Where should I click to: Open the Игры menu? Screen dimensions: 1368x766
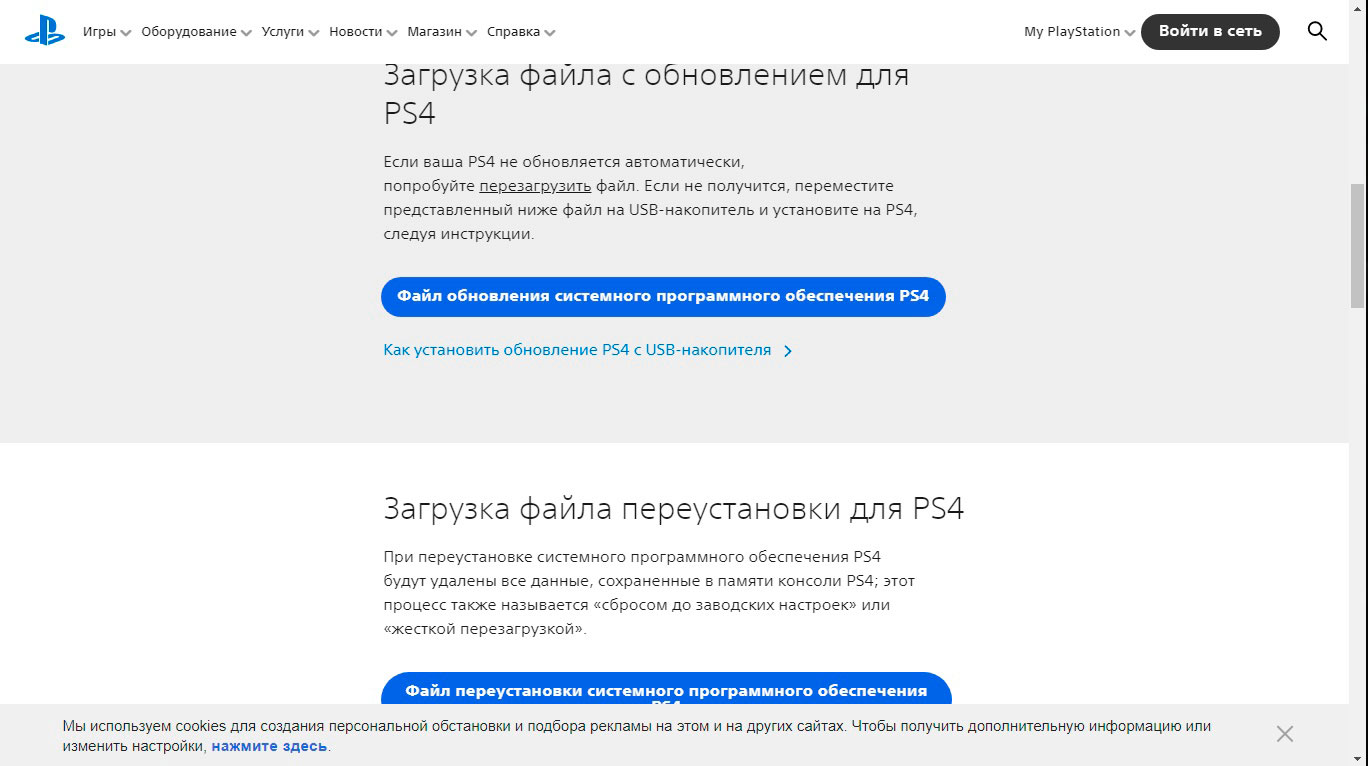pyautogui.click(x=99, y=32)
